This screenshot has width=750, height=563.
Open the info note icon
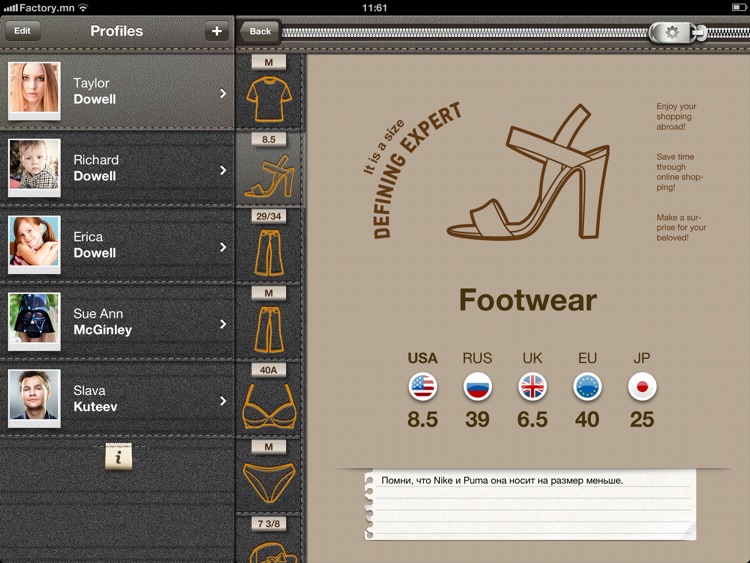tap(118, 457)
